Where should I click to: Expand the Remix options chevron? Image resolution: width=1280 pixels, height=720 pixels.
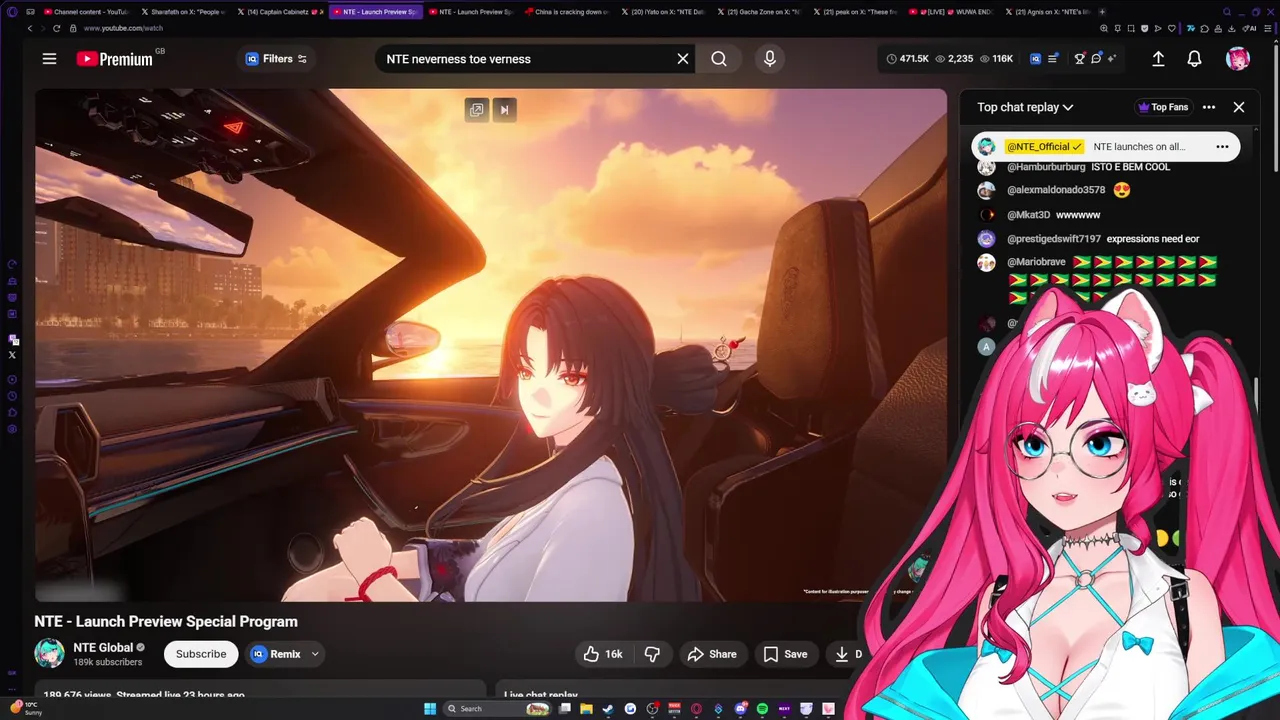pos(315,654)
